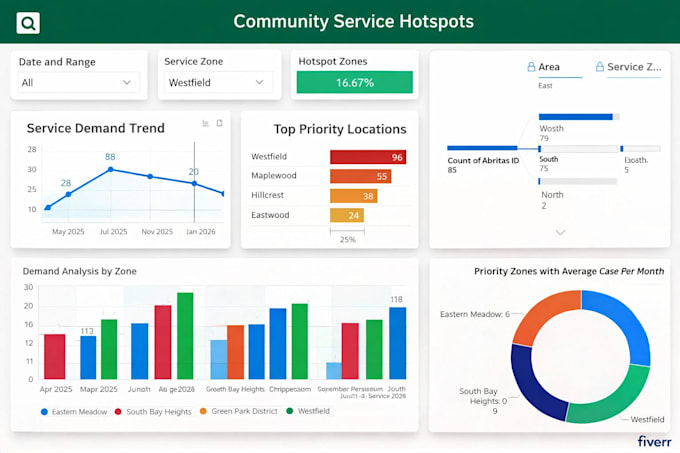Select the Service Z... lock icon
This screenshot has width=680, height=453.
(600, 67)
